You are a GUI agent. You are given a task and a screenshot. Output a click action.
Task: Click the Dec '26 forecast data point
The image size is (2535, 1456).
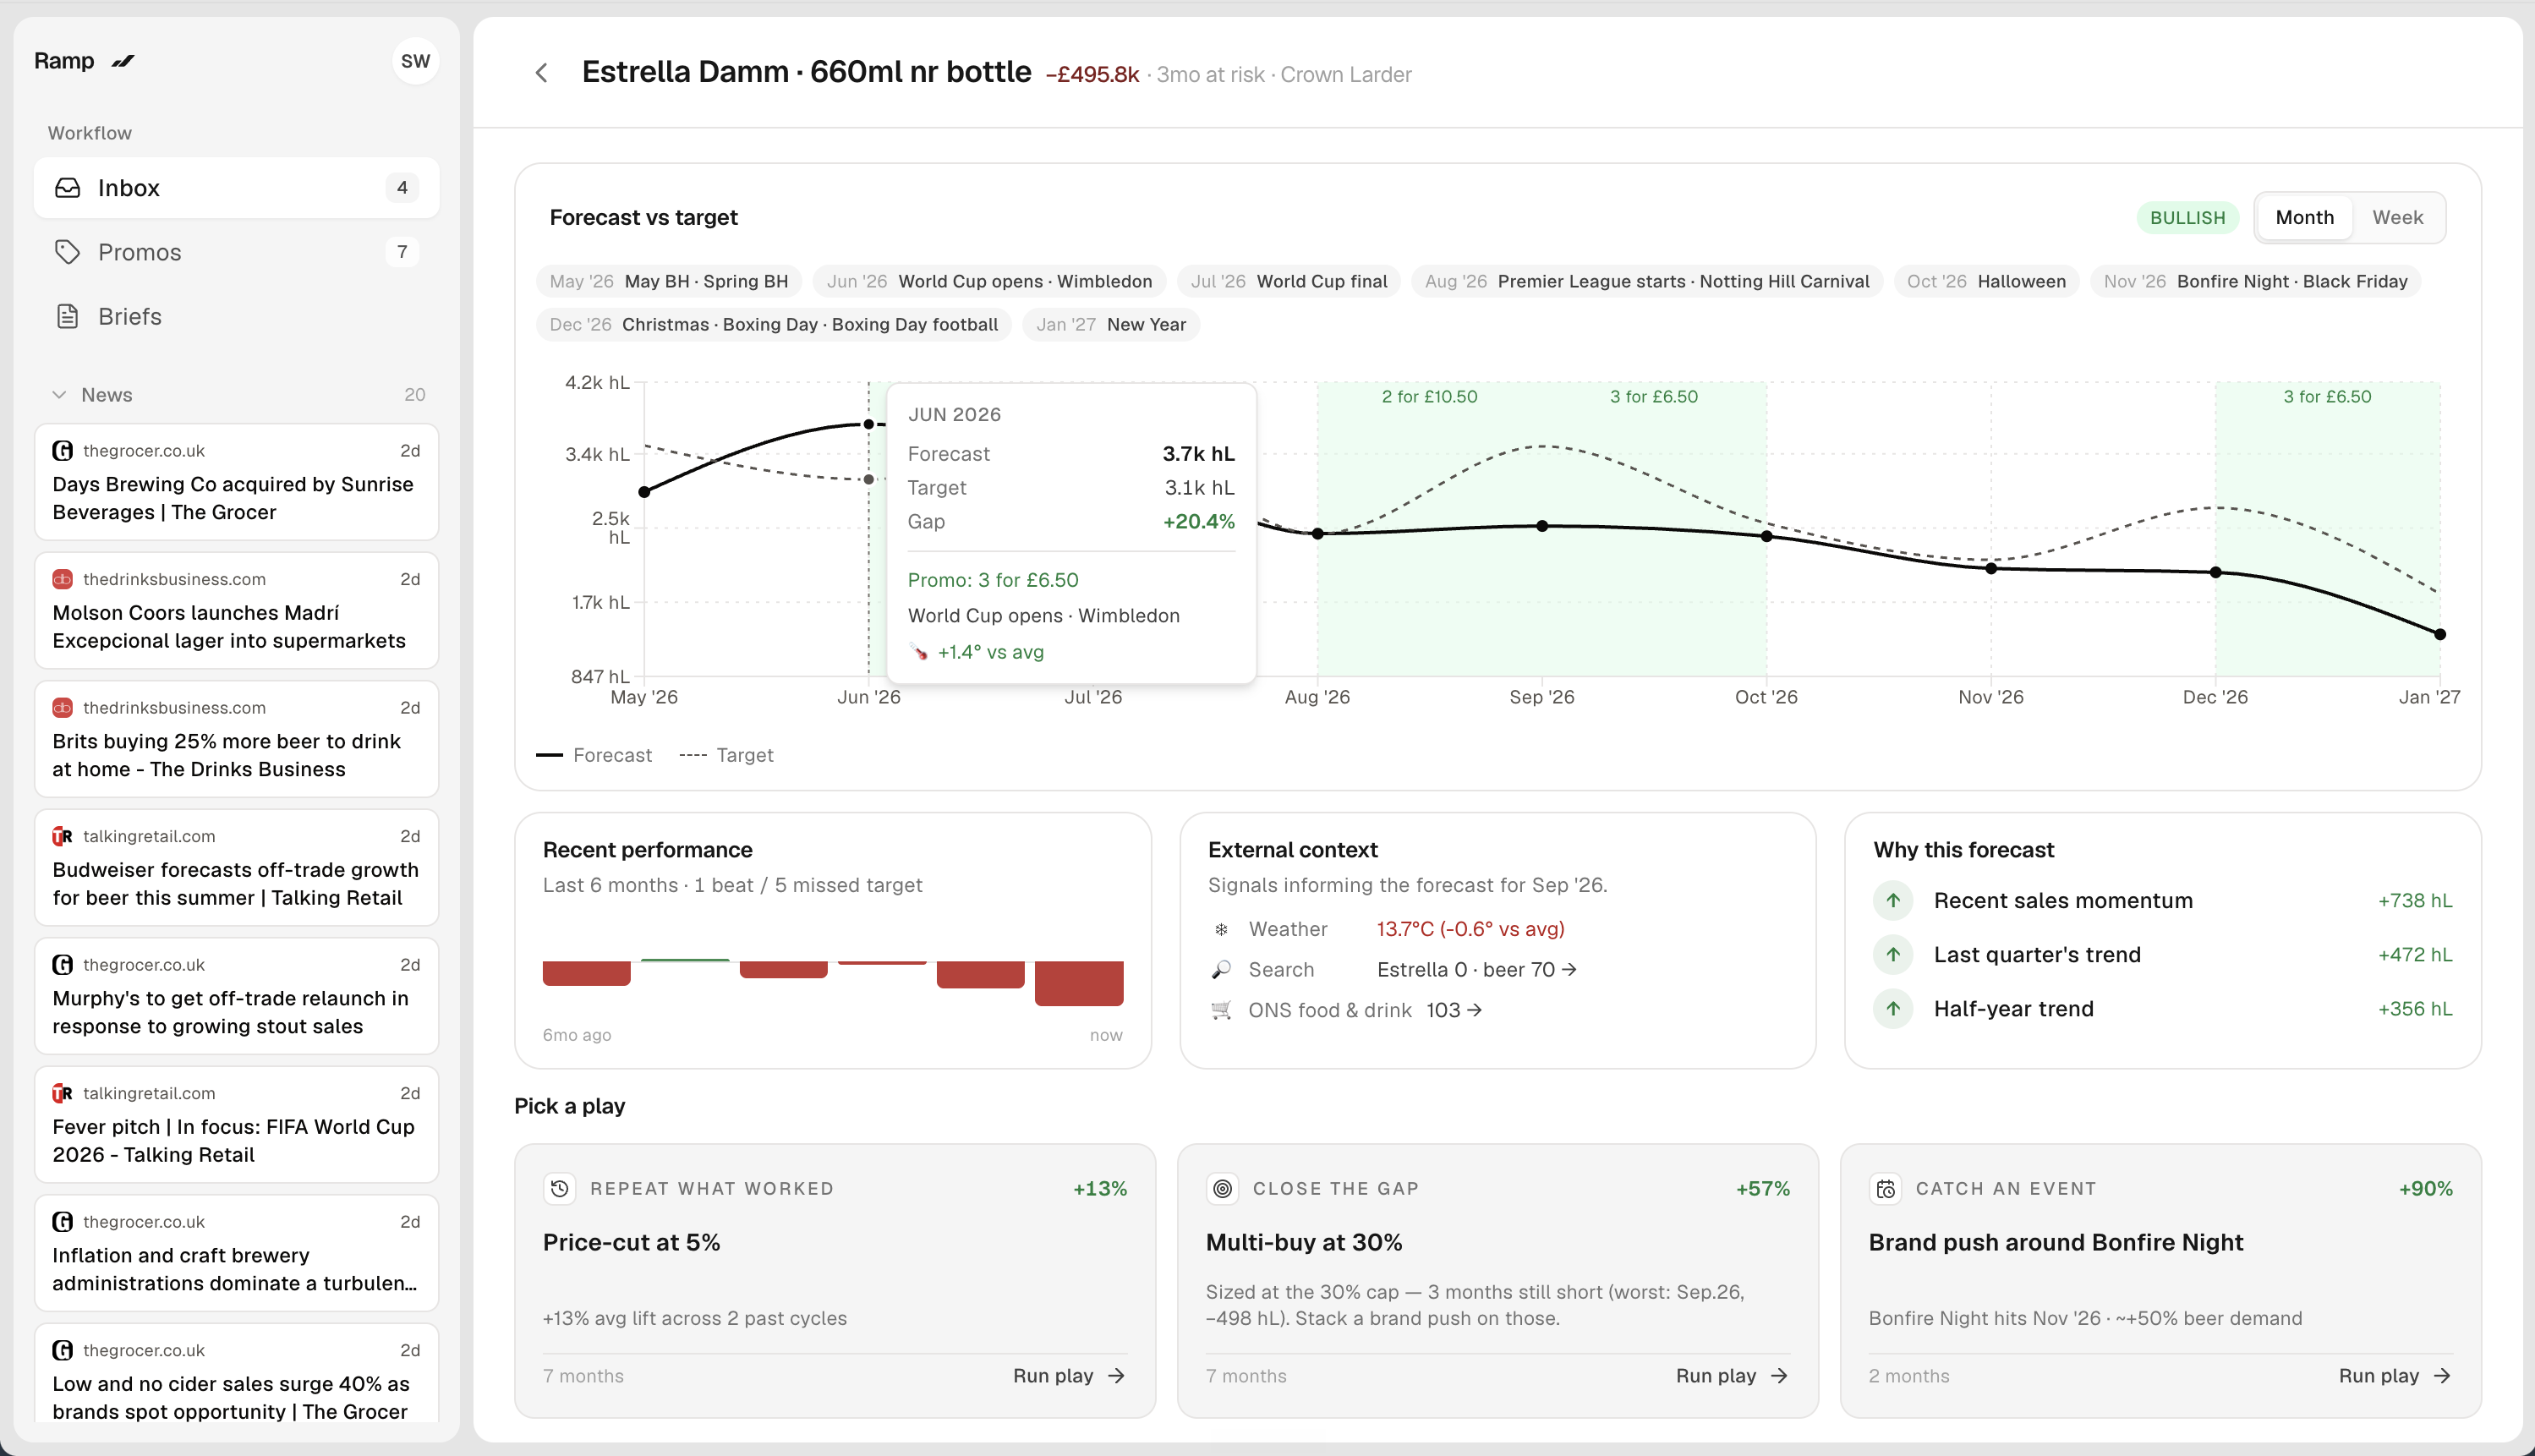tap(2216, 572)
